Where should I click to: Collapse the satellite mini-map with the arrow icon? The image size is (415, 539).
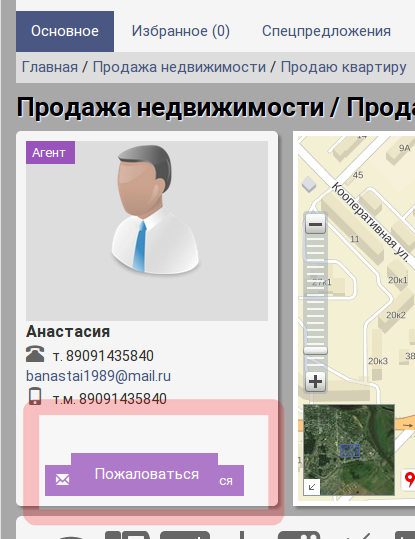pos(312,487)
